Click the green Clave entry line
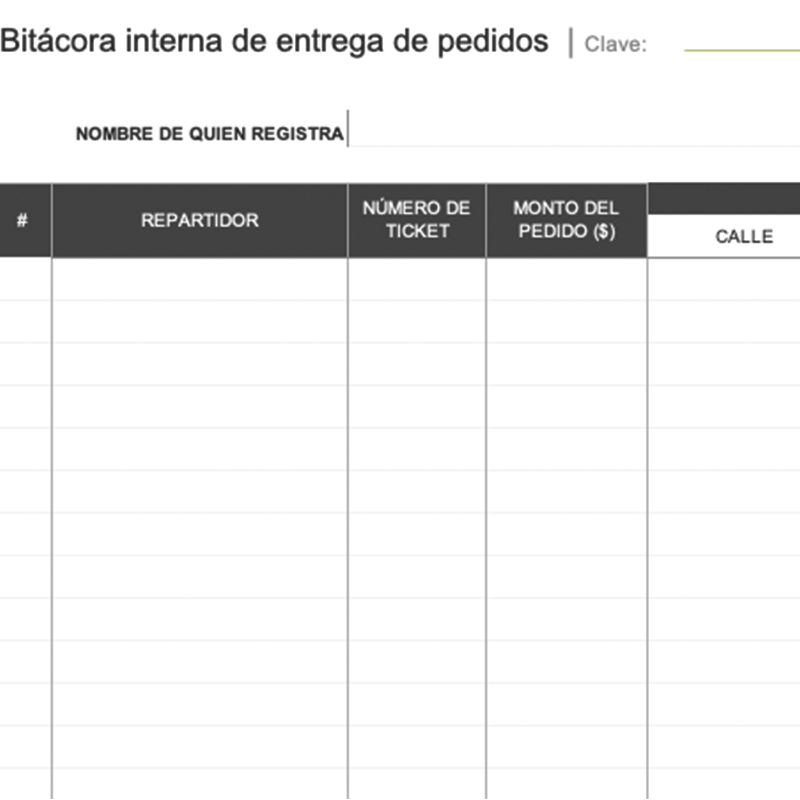This screenshot has width=800, height=800. (x=742, y=50)
